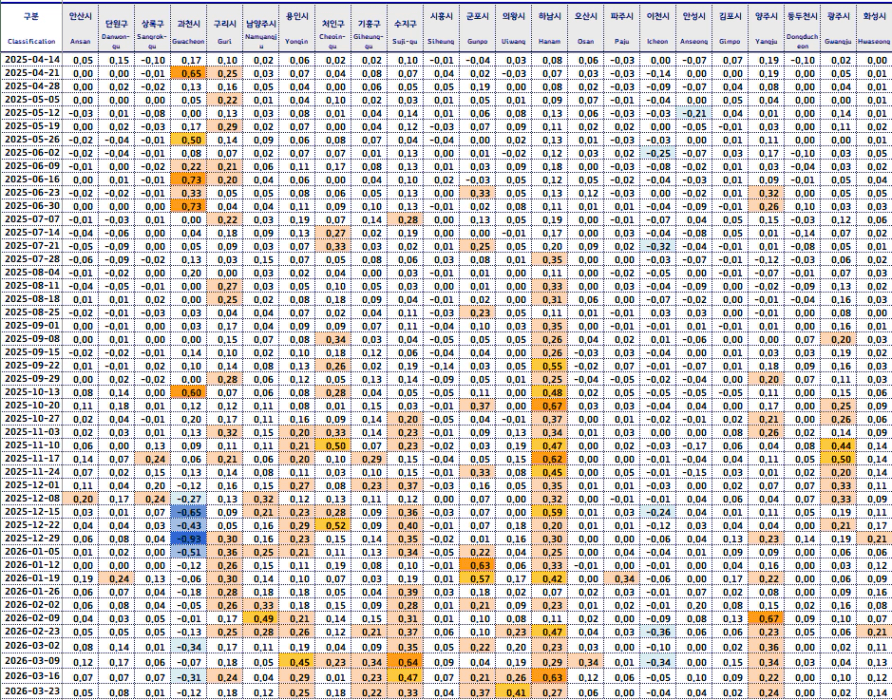This screenshot has height=700, width=892.
Task: Select the 군포시 Gunpo column header
Action: [x=477, y=28]
